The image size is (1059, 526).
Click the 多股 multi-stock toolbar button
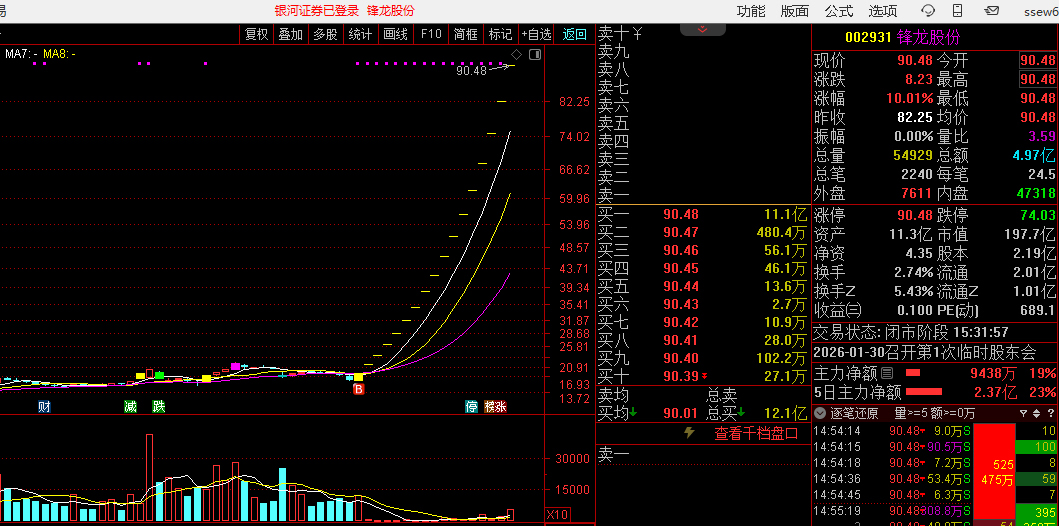(325, 34)
